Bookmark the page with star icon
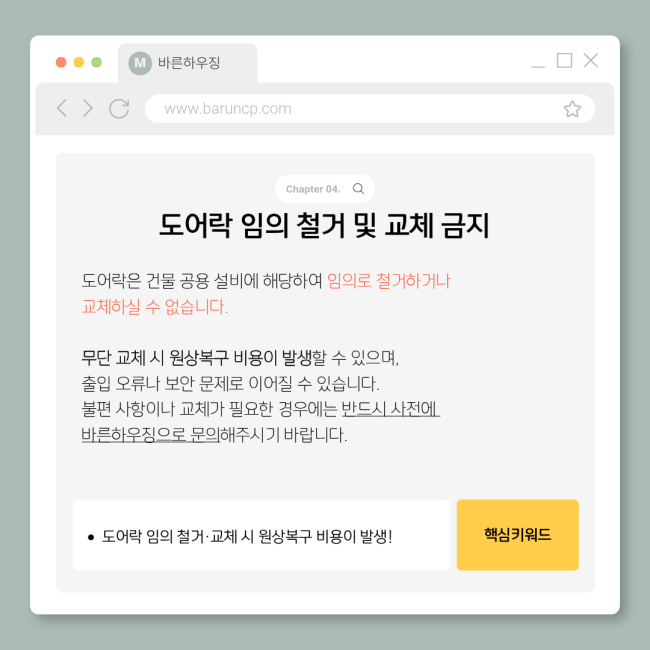Image resolution: width=650 pixels, height=650 pixels. (x=572, y=109)
